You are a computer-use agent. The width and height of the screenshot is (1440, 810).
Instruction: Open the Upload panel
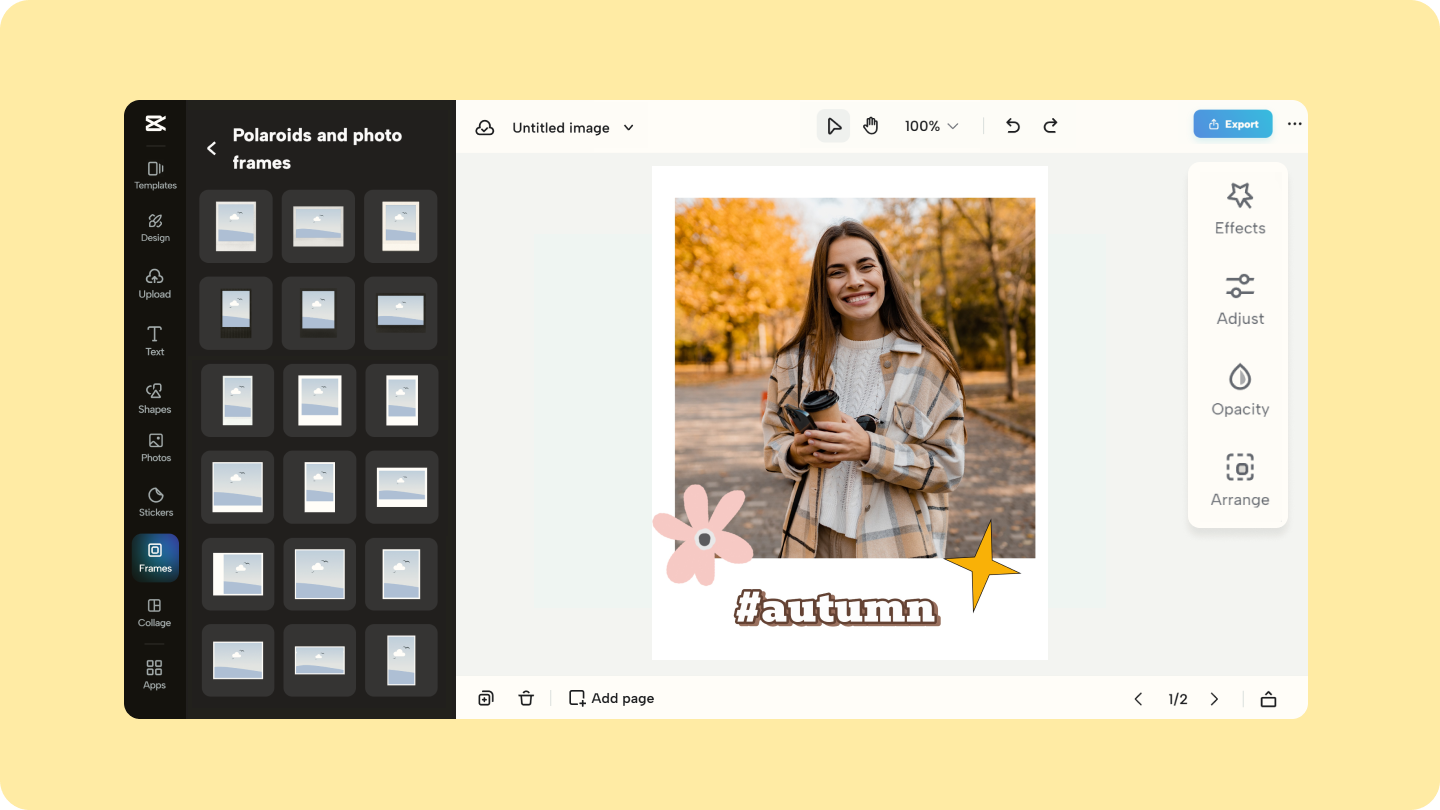click(x=155, y=283)
